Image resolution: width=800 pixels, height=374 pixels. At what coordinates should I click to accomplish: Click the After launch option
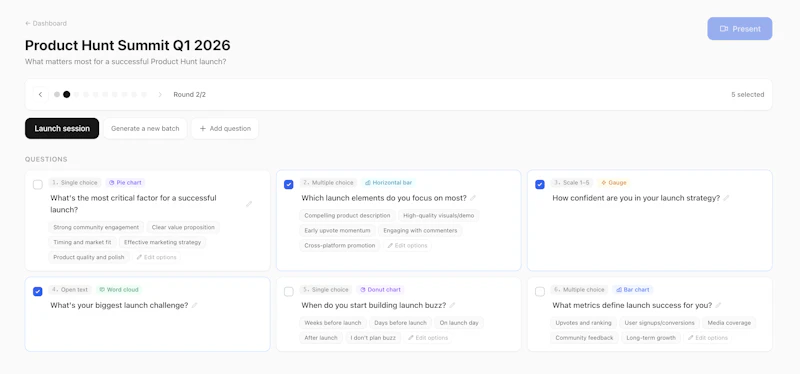click(x=321, y=338)
